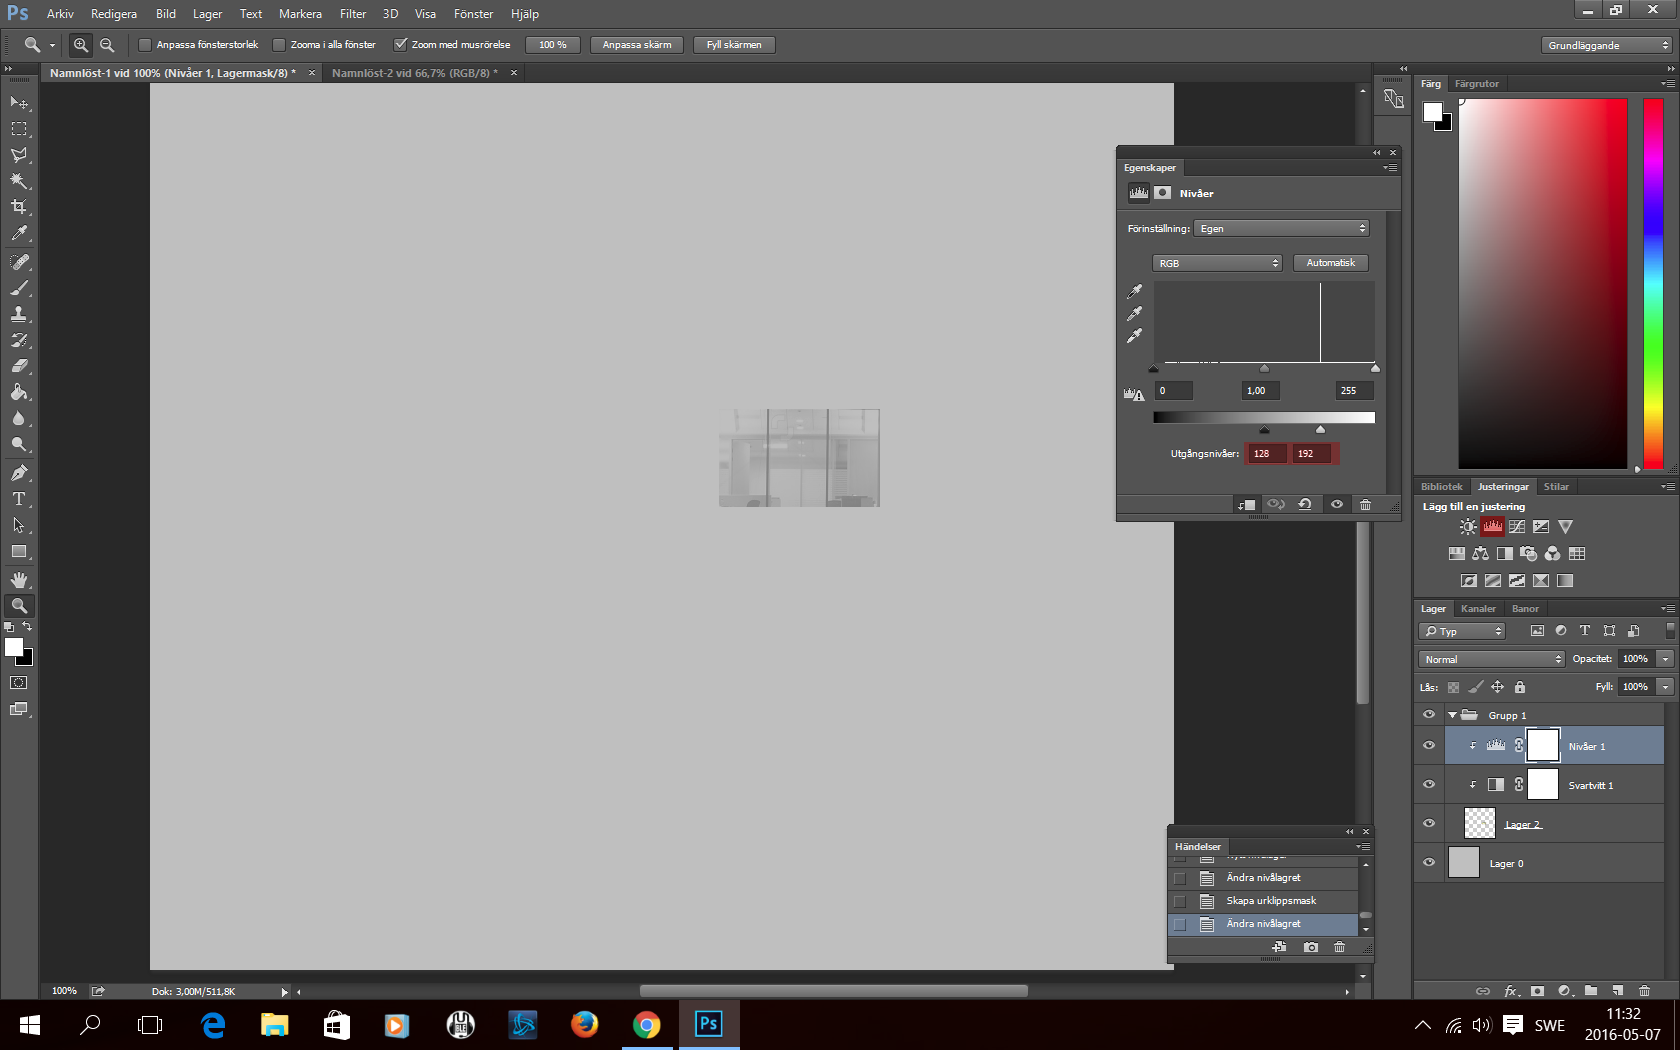Image resolution: width=1680 pixels, height=1050 pixels.
Task: Select the Eyedropper tool in toolbox
Action: click(19, 233)
